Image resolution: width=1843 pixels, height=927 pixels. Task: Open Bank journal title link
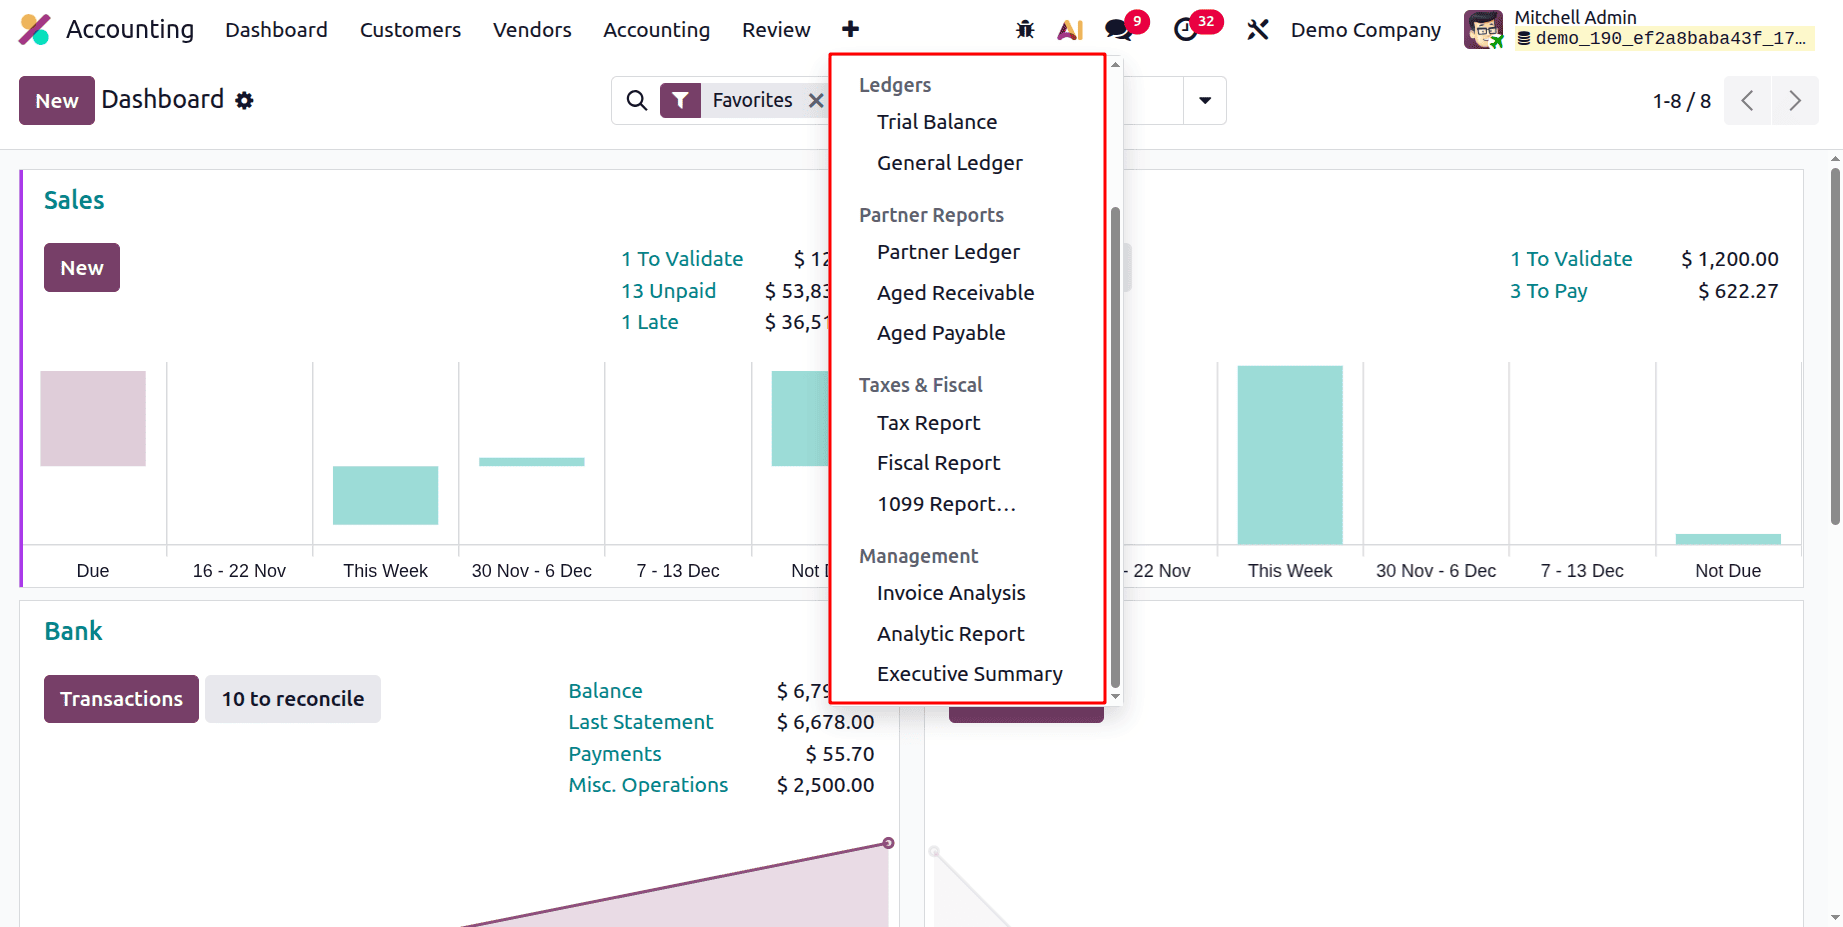(x=73, y=631)
